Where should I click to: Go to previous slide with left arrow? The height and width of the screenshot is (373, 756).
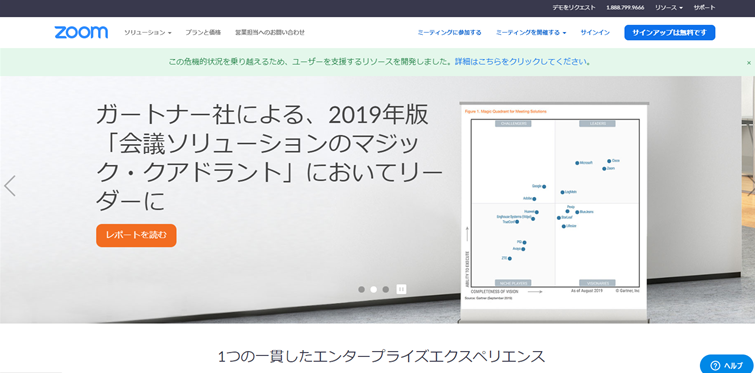coord(10,186)
